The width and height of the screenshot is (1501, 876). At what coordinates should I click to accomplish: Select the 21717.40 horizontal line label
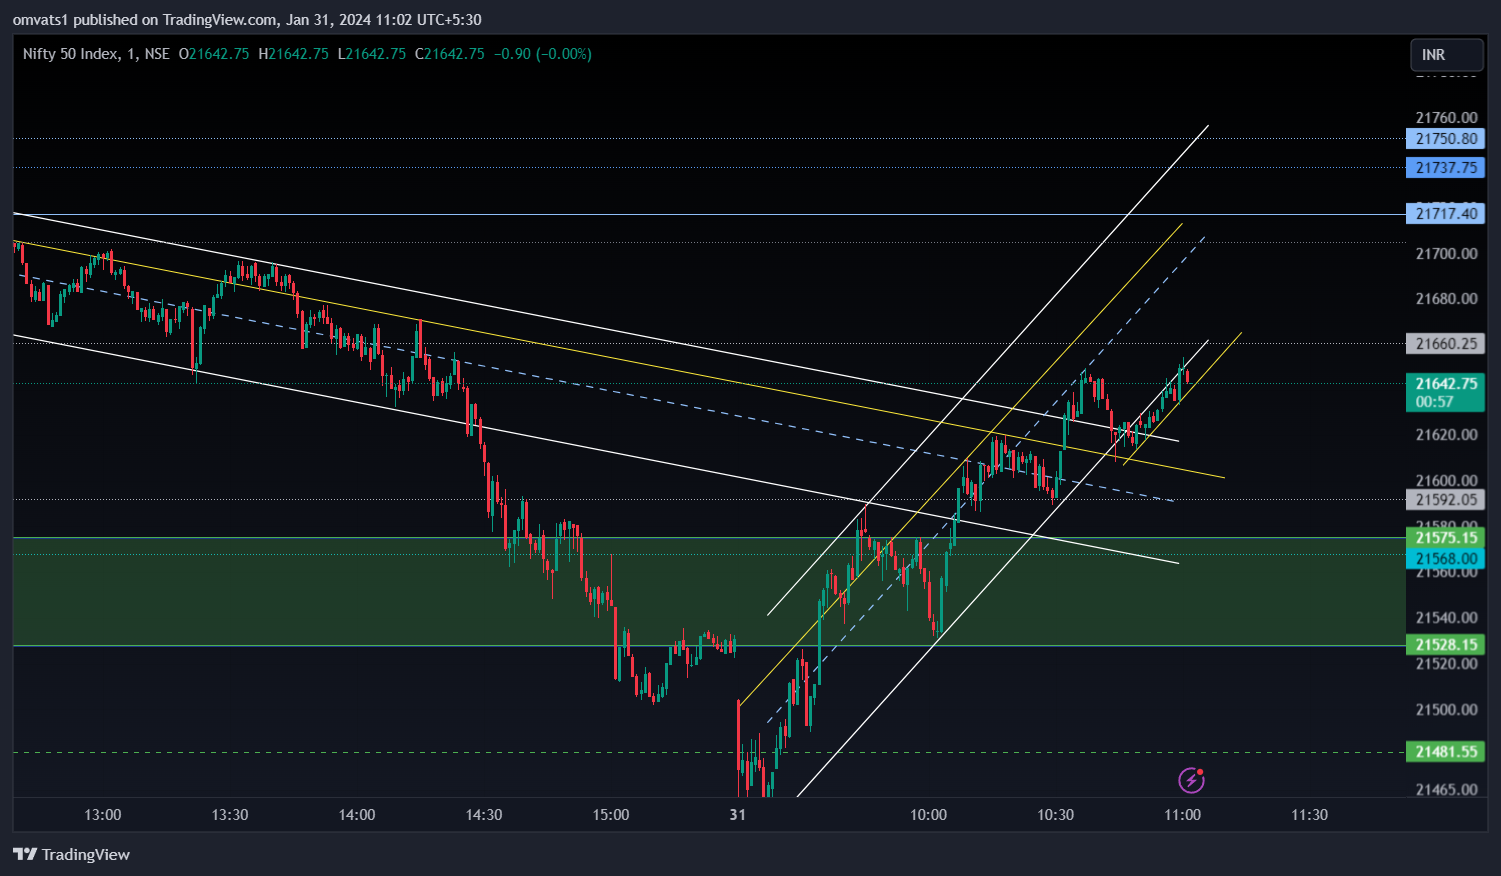point(1446,213)
